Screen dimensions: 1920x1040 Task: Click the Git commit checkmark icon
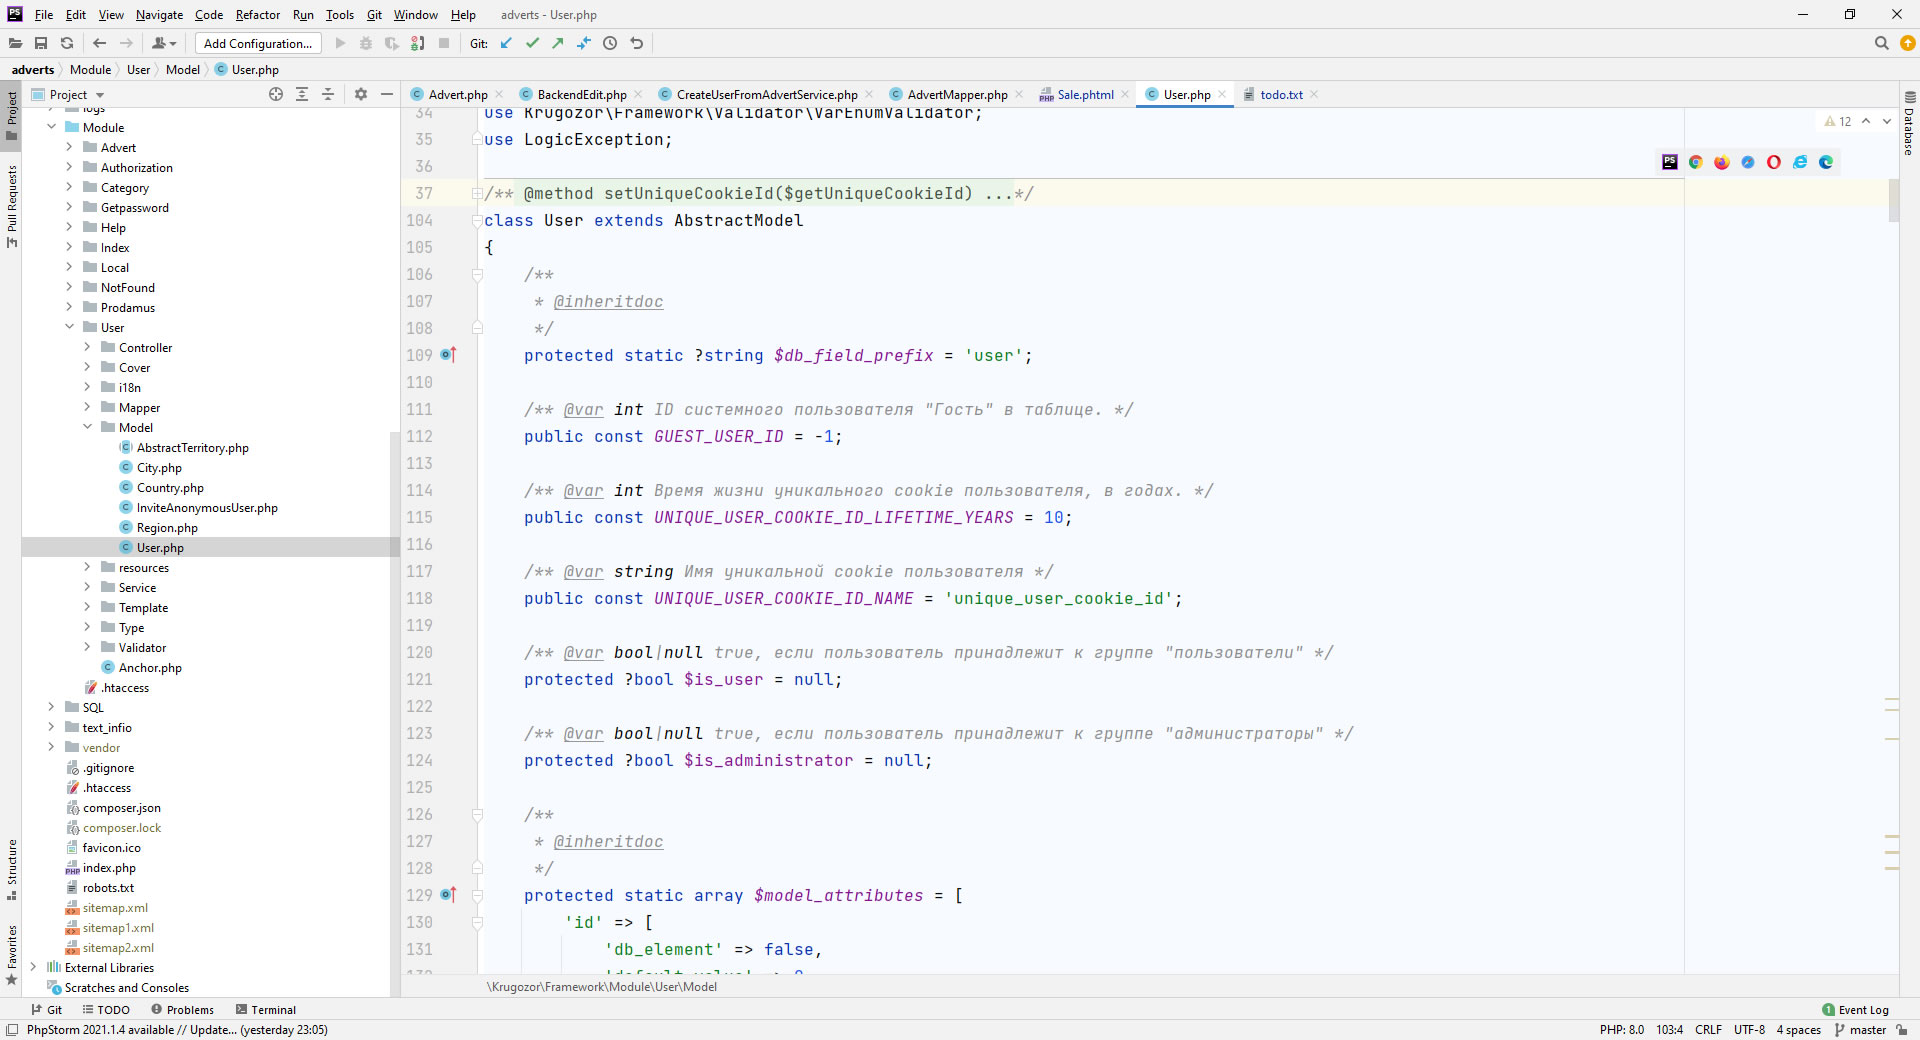point(532,43)
